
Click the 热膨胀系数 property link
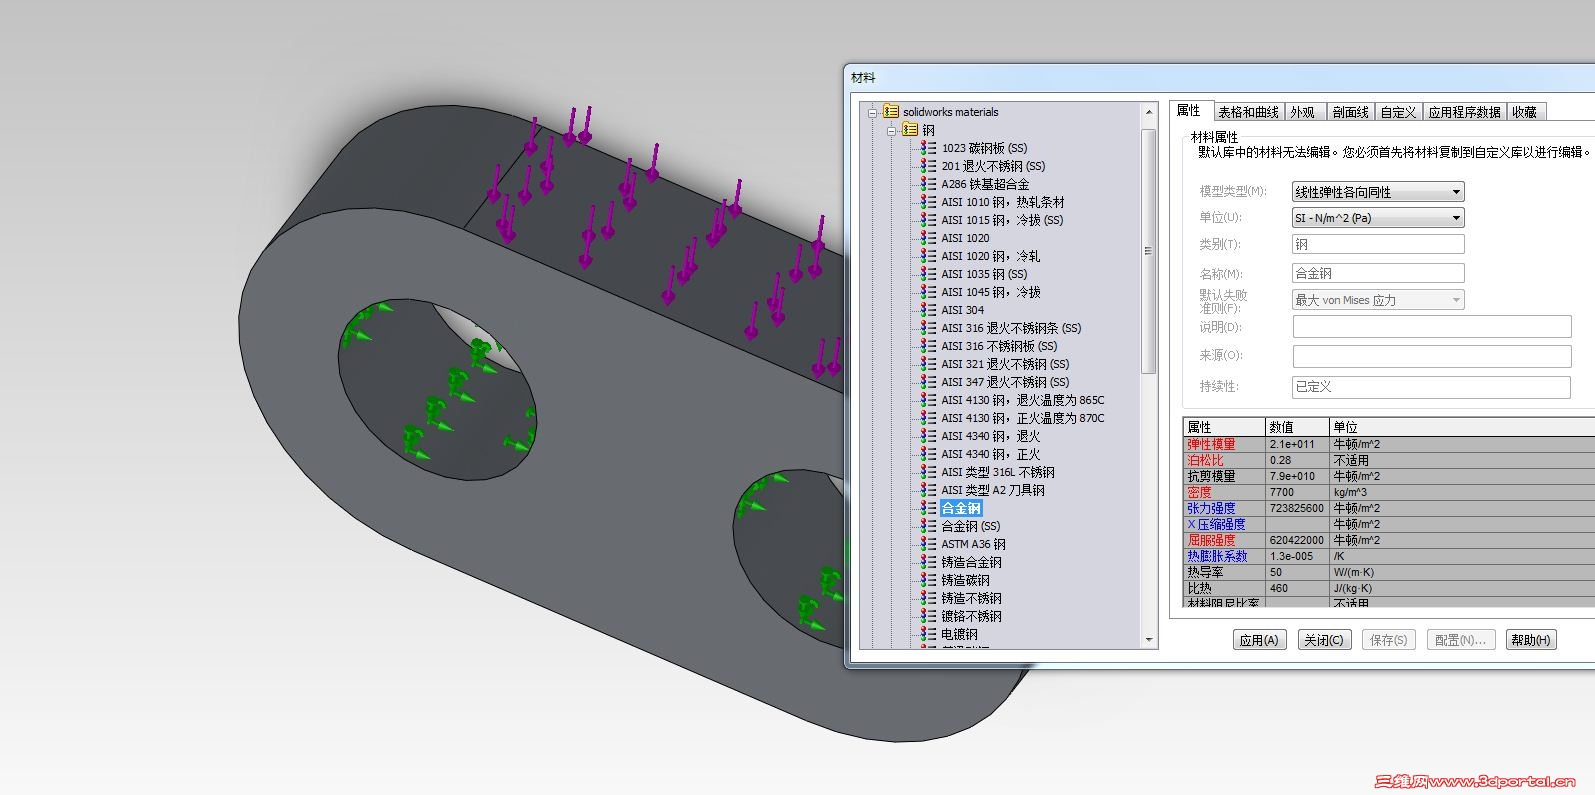click(x=1217, y=556)
